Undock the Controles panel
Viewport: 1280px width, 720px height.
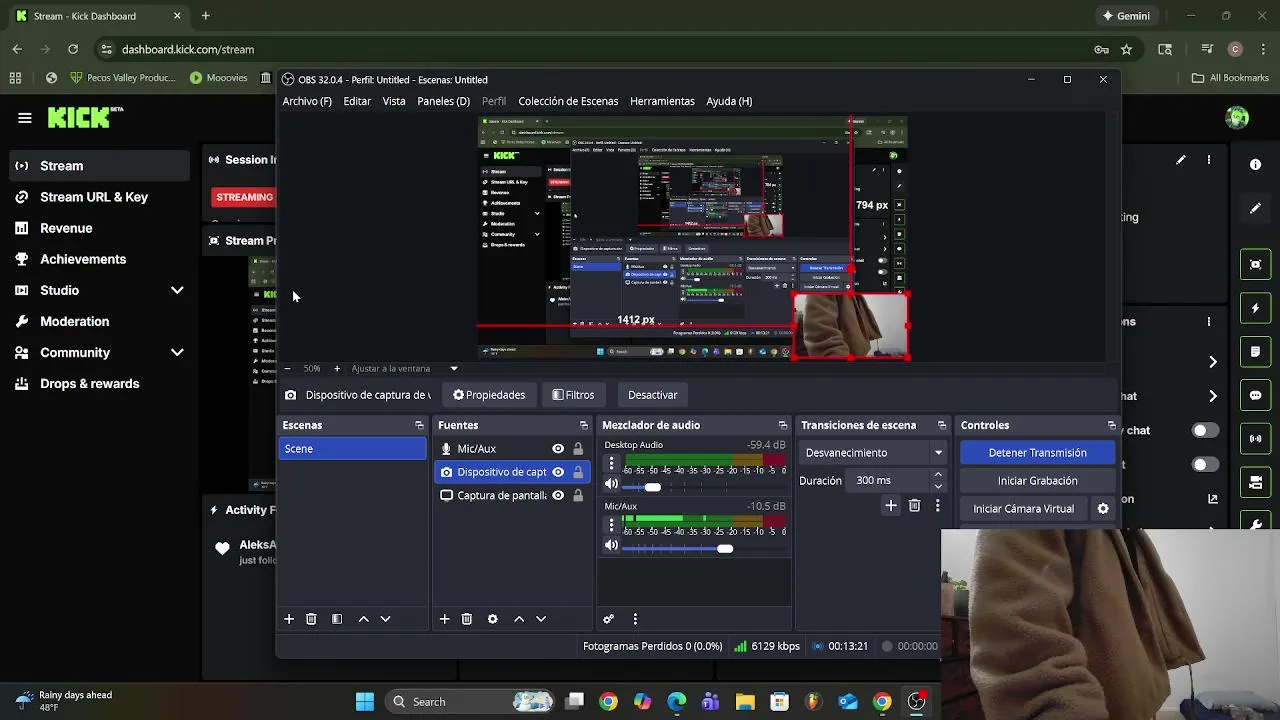point(1111,425)
